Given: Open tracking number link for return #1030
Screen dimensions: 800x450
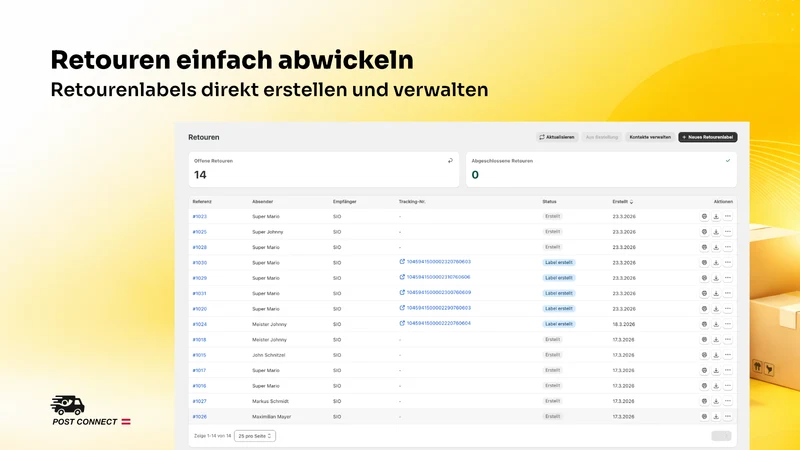Looking at the screenshot, I should click(x=435, y=262).
